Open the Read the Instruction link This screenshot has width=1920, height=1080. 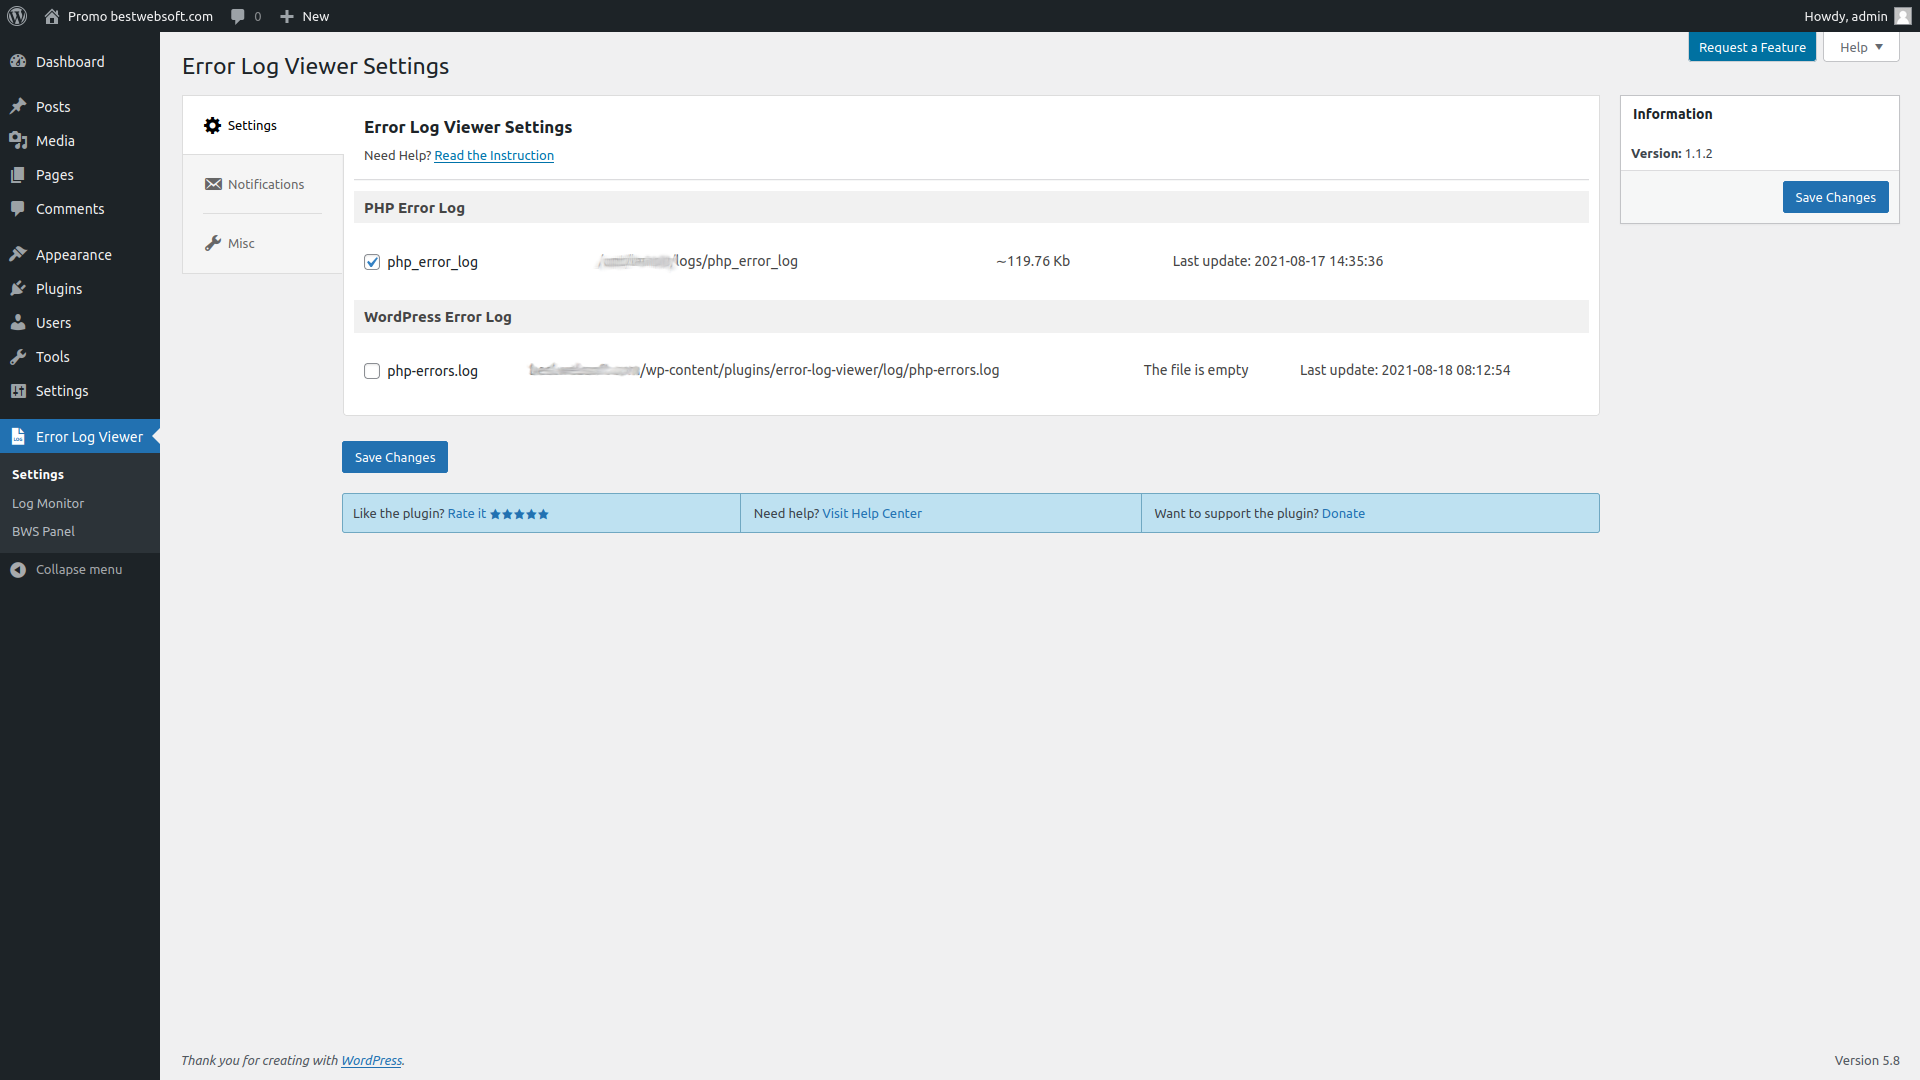point(494,155)
